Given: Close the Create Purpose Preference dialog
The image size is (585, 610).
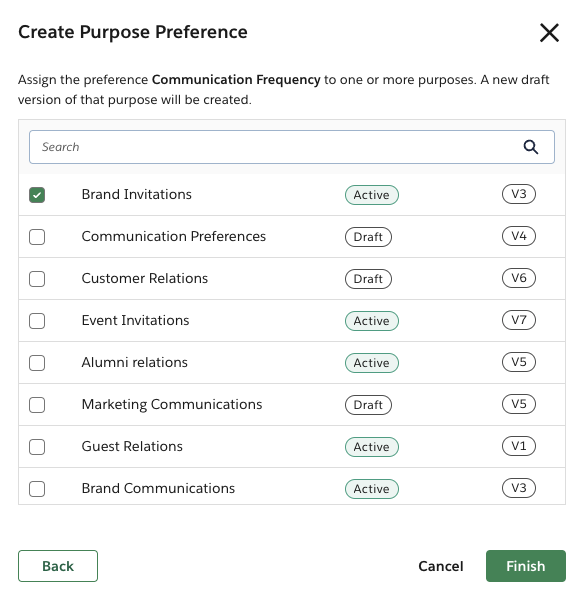Looking at the screenshot, I should (549, 32).
